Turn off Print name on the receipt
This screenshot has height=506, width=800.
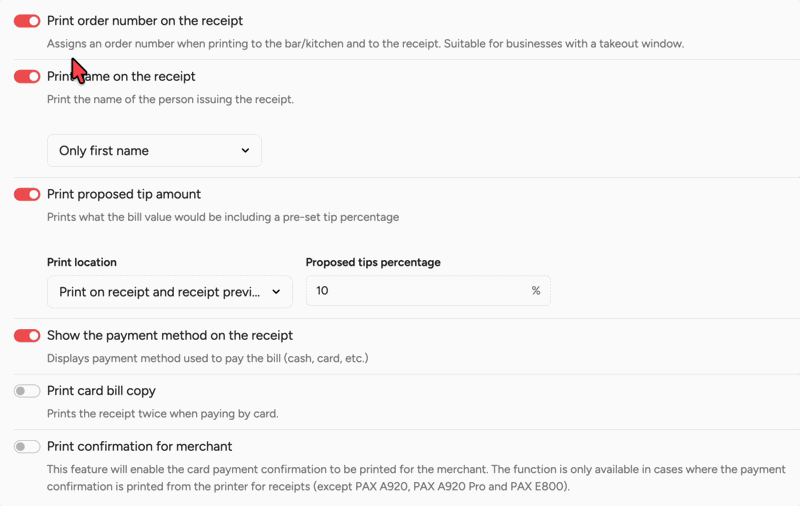coord(27,77)
